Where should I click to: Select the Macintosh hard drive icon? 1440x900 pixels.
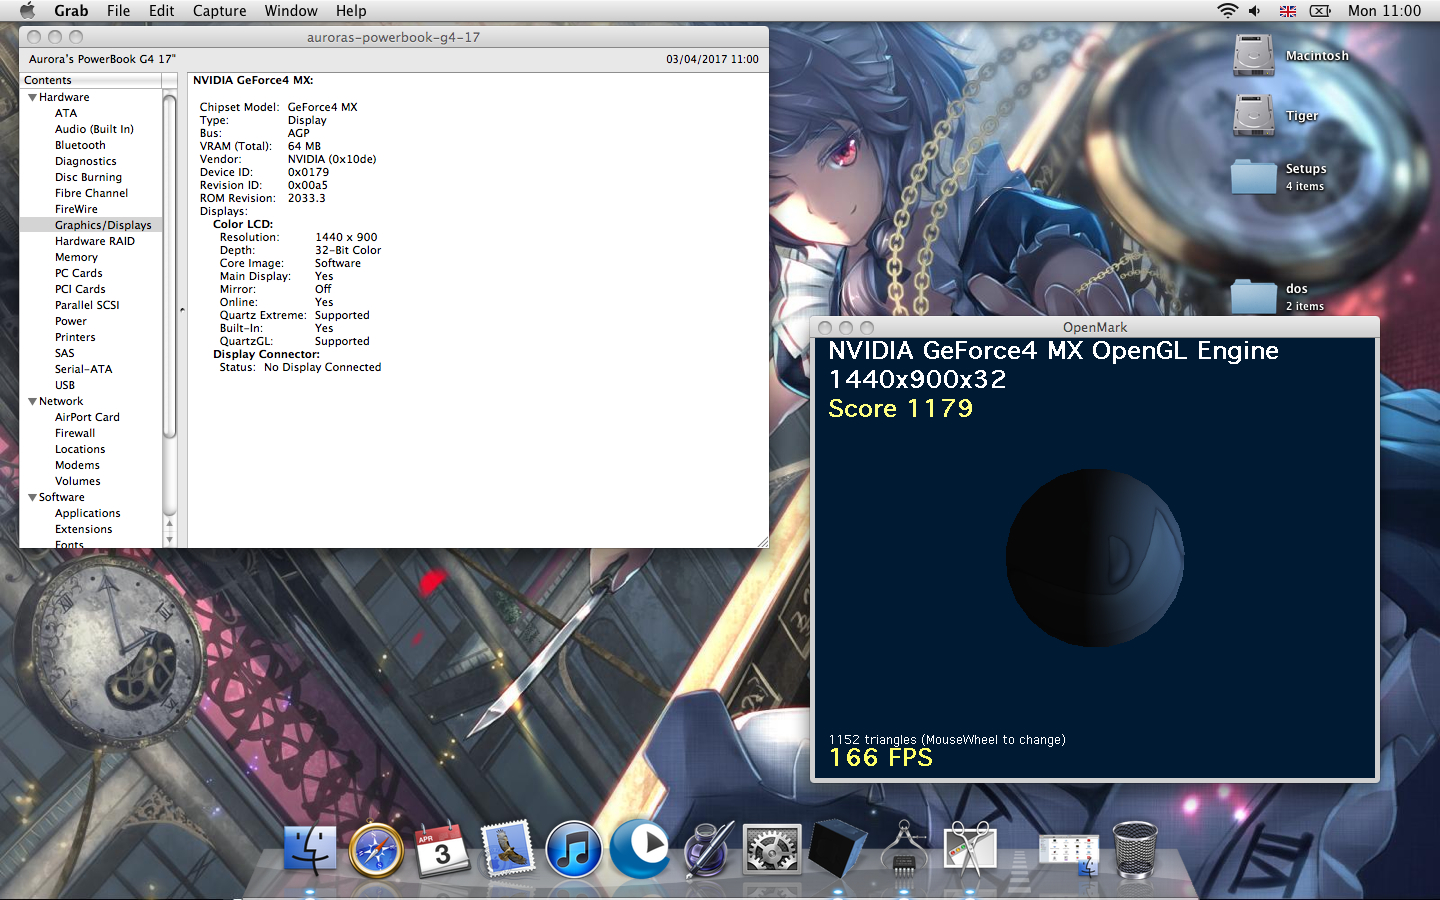[1254, 56]
